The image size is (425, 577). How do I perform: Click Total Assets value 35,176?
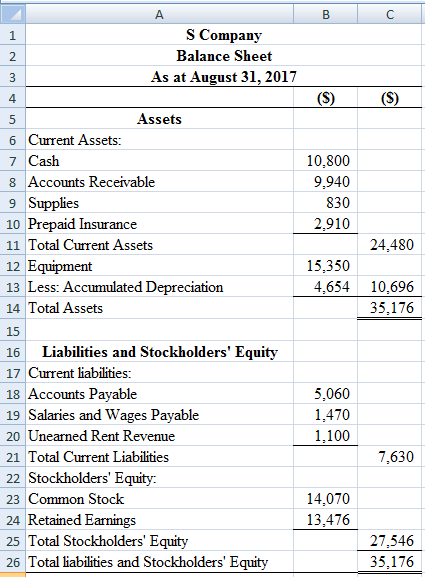[390, 308]
